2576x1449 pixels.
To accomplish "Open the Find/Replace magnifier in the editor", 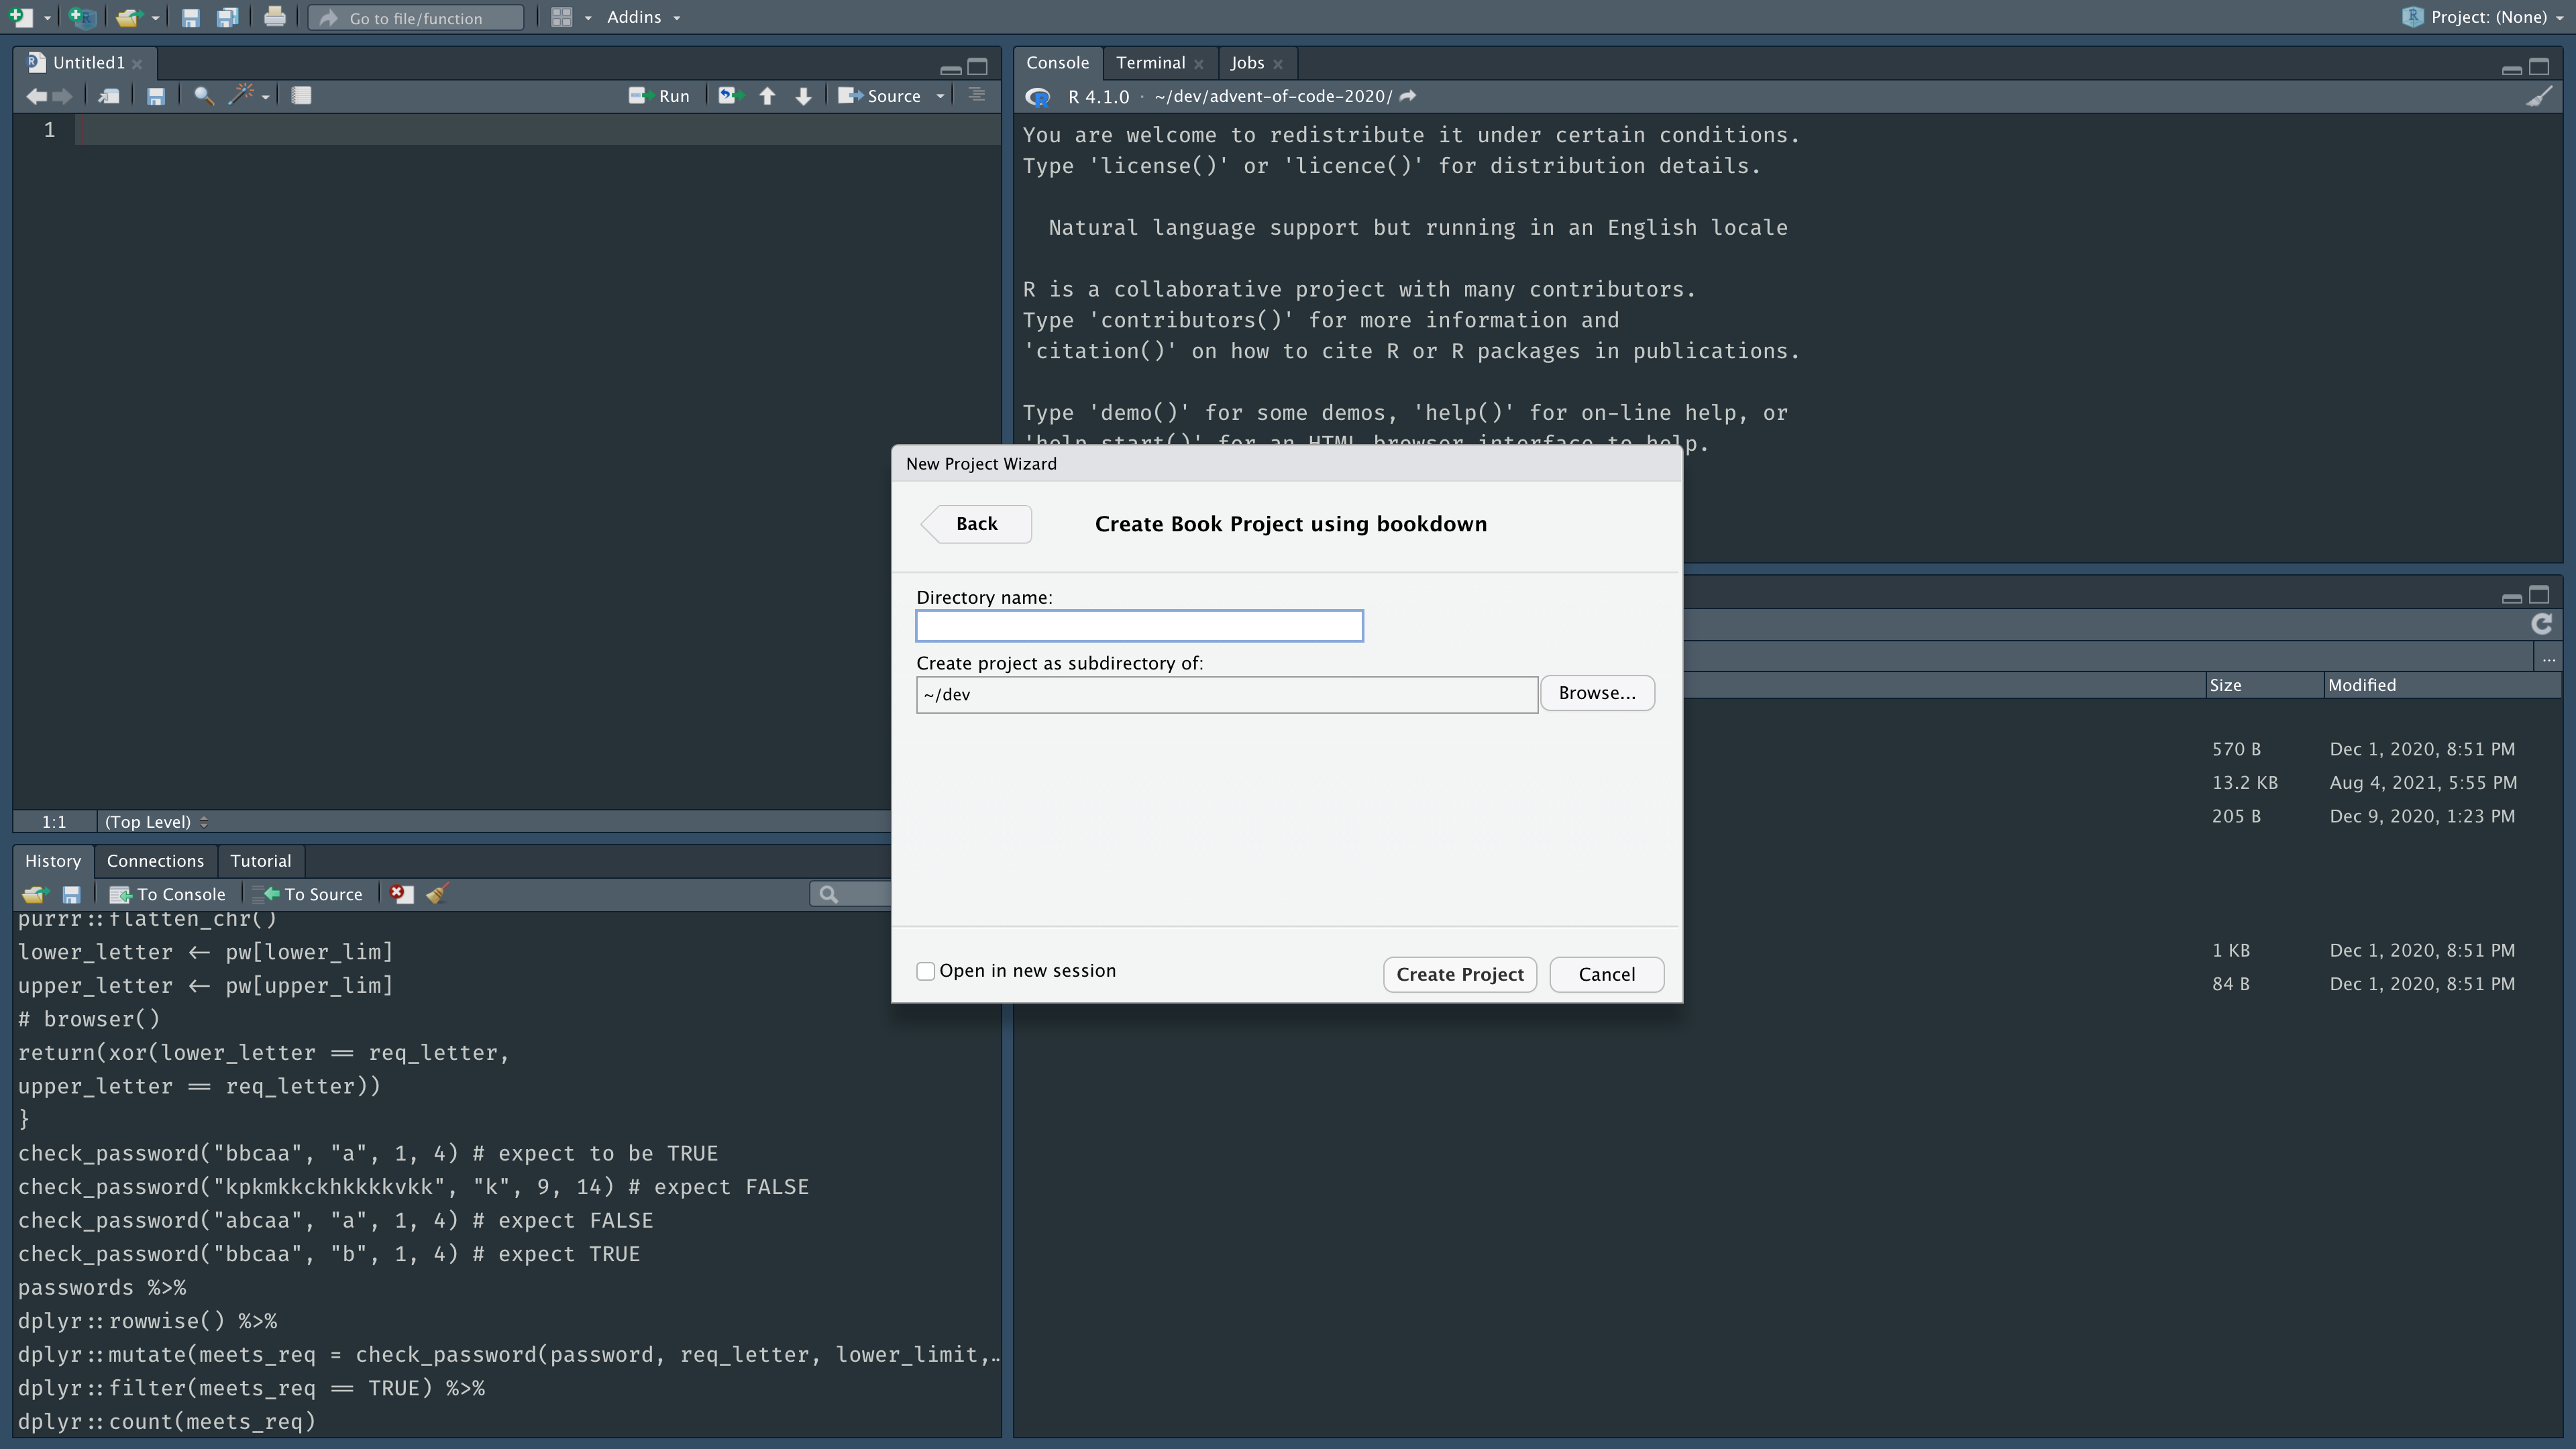I will click(x=204, y=96).
